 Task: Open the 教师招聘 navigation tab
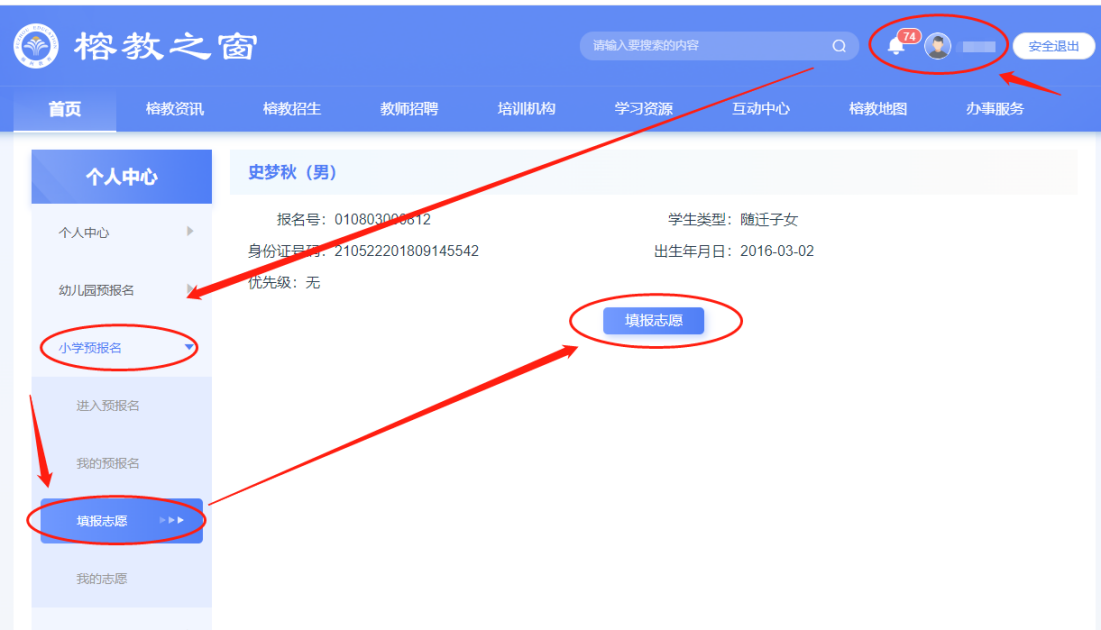(x=409, y=109)
